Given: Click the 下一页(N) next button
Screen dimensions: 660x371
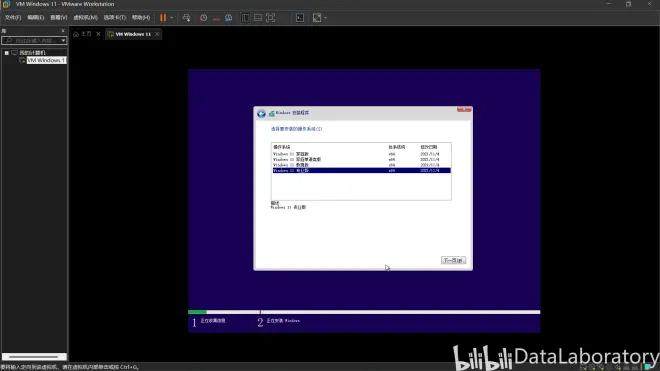Looking at the screenshot, I should (453, 260).
